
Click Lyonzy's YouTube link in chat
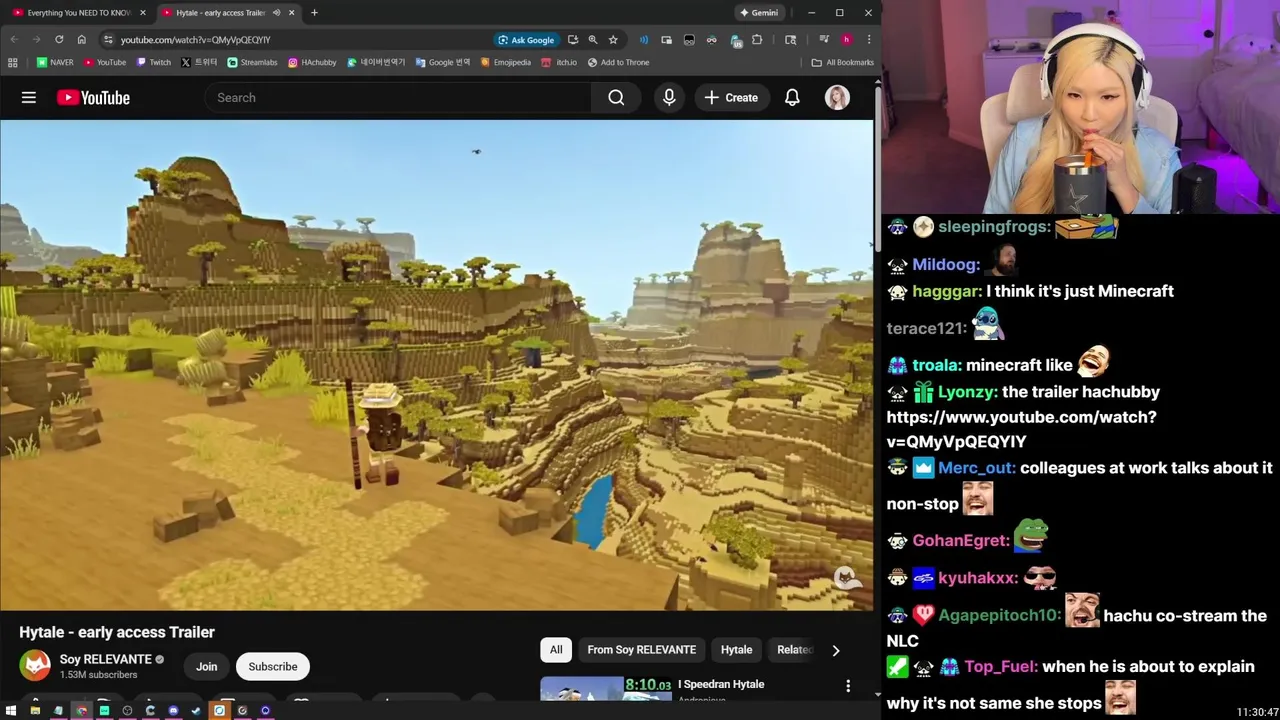coord(1021,429)
